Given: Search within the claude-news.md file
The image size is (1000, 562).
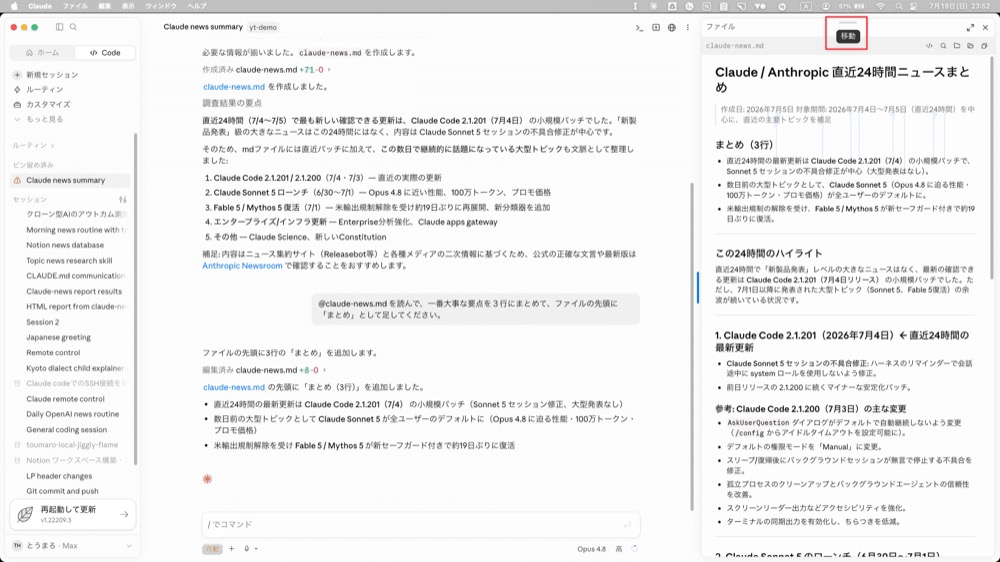Looking at the screenshot, I should pos(943,46).
